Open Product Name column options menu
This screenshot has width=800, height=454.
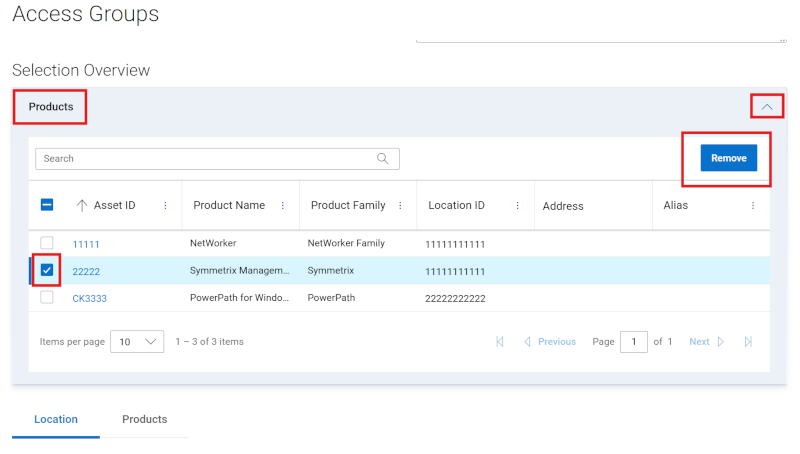pyautogui.click(x=283, y=206)
